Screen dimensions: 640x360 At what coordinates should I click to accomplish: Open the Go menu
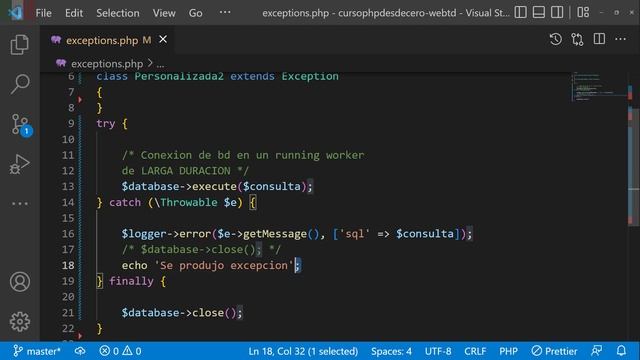(x=196, y=13)
